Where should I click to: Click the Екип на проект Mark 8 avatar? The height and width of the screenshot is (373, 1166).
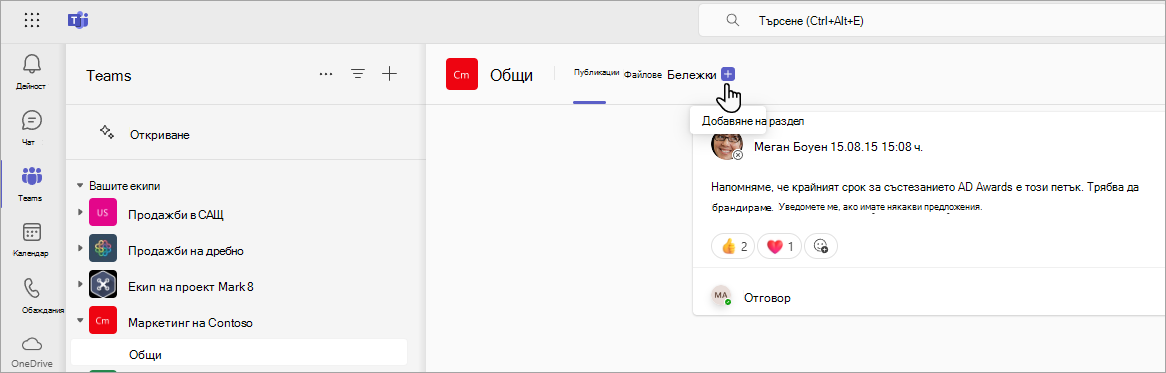point(103,285)
